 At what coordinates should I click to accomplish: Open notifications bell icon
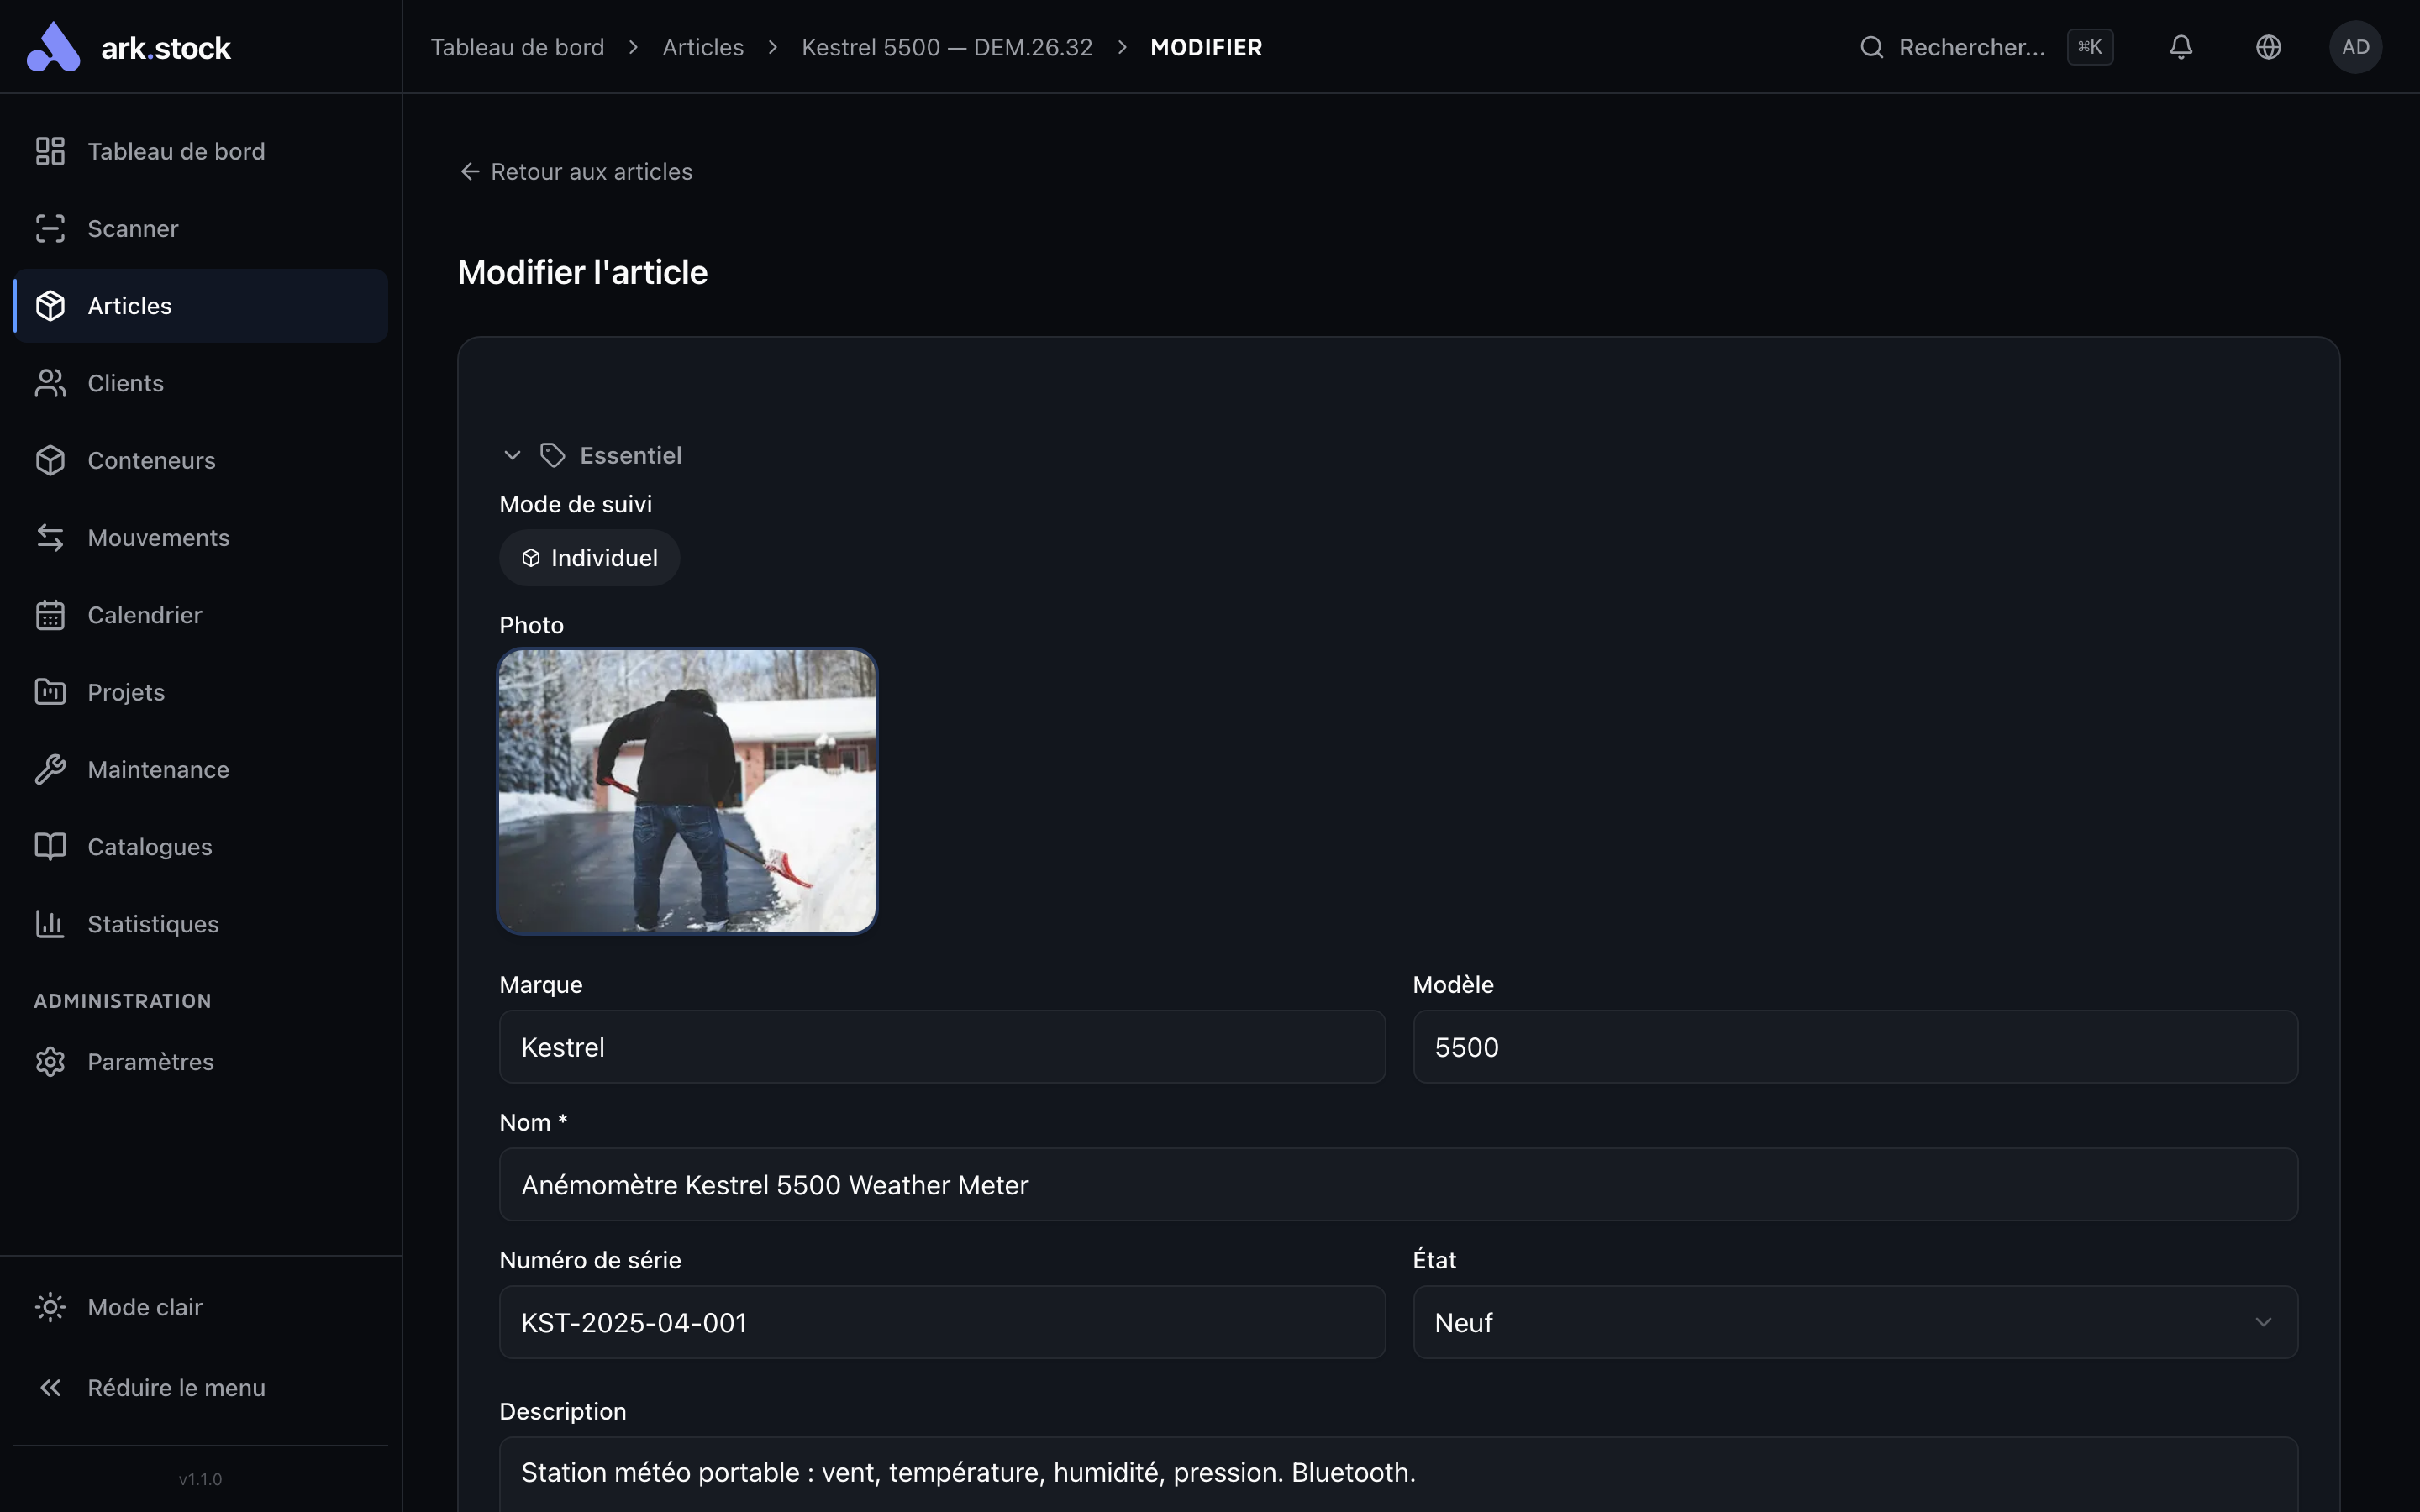point(2181,47)
